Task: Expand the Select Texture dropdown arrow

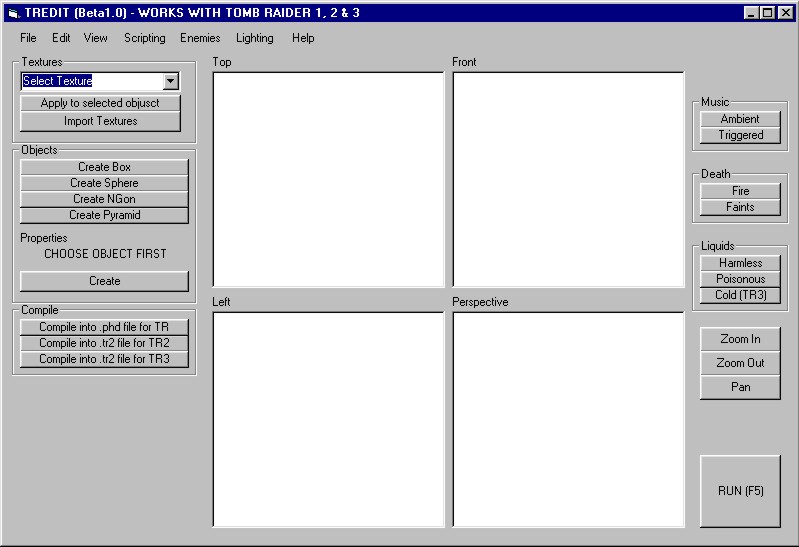Action: coord(171,81)
